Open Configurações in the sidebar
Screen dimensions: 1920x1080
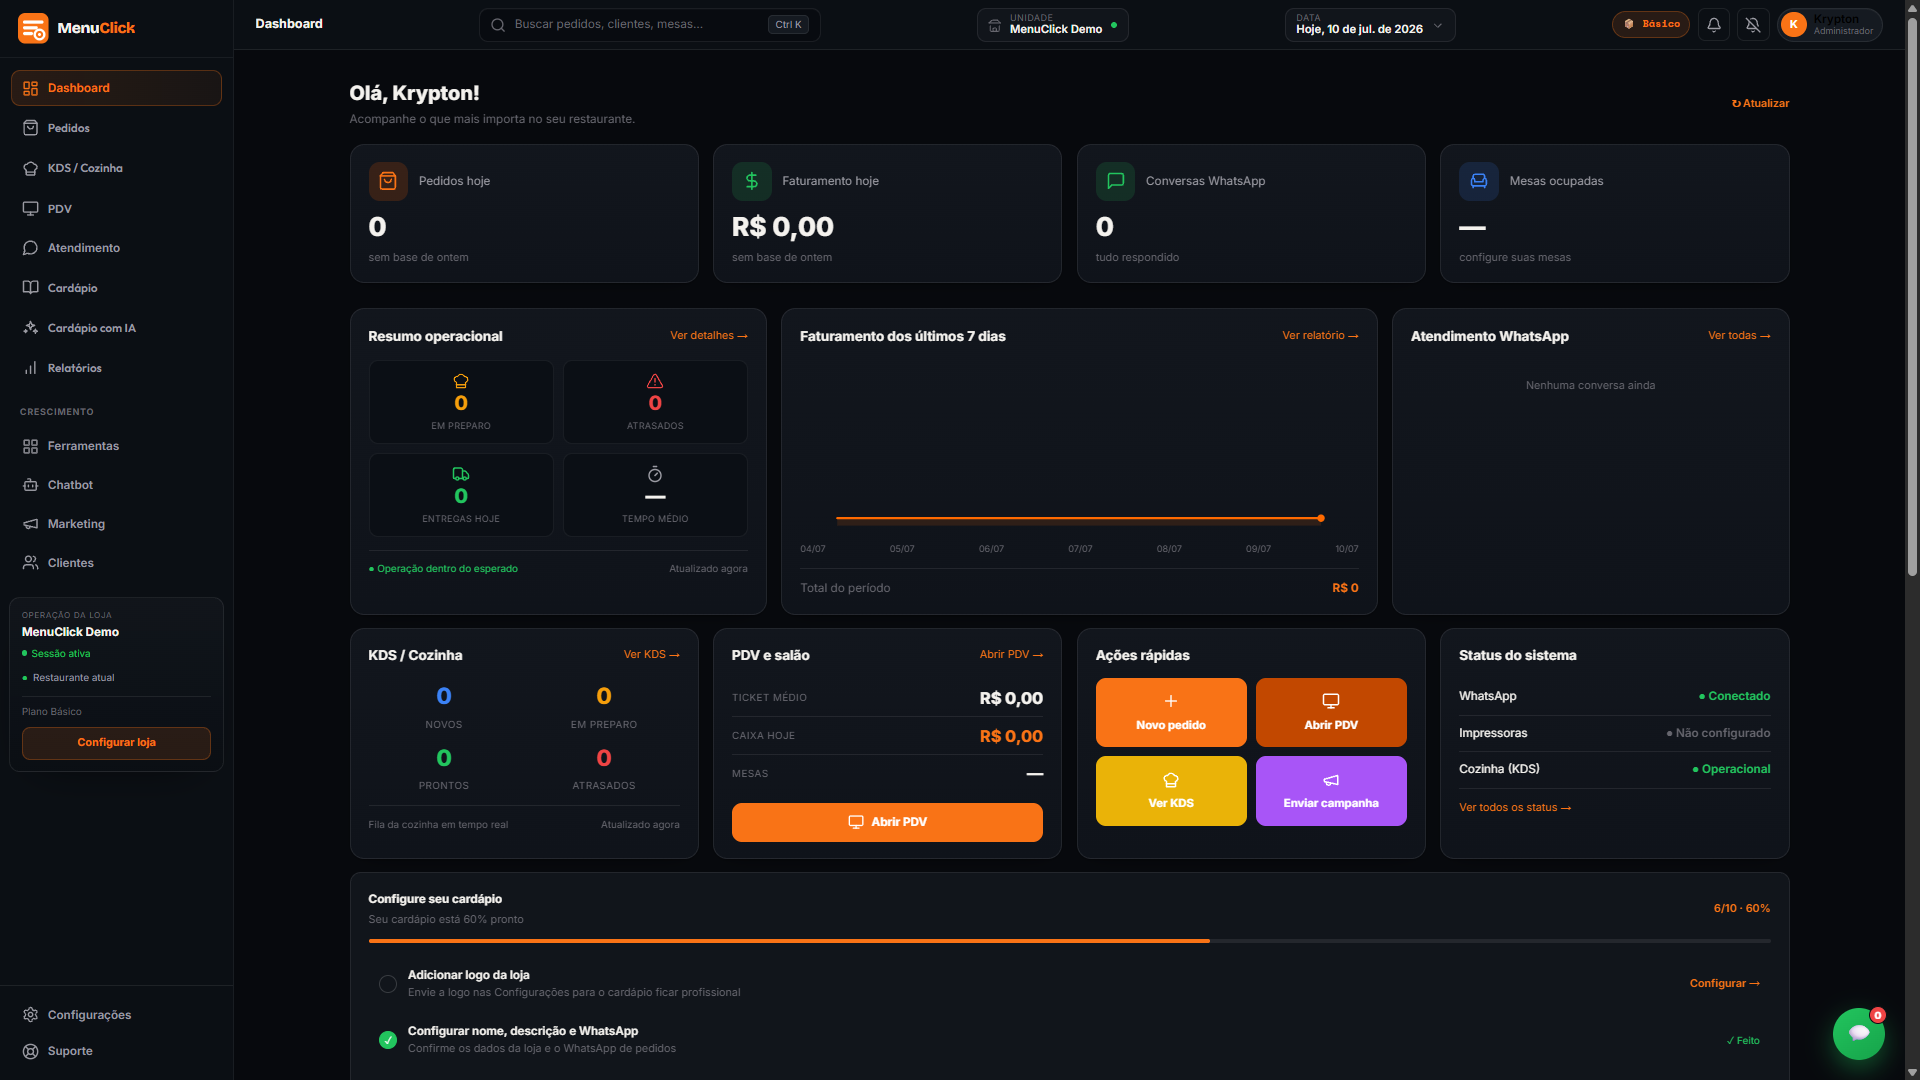coord(116,1015)
